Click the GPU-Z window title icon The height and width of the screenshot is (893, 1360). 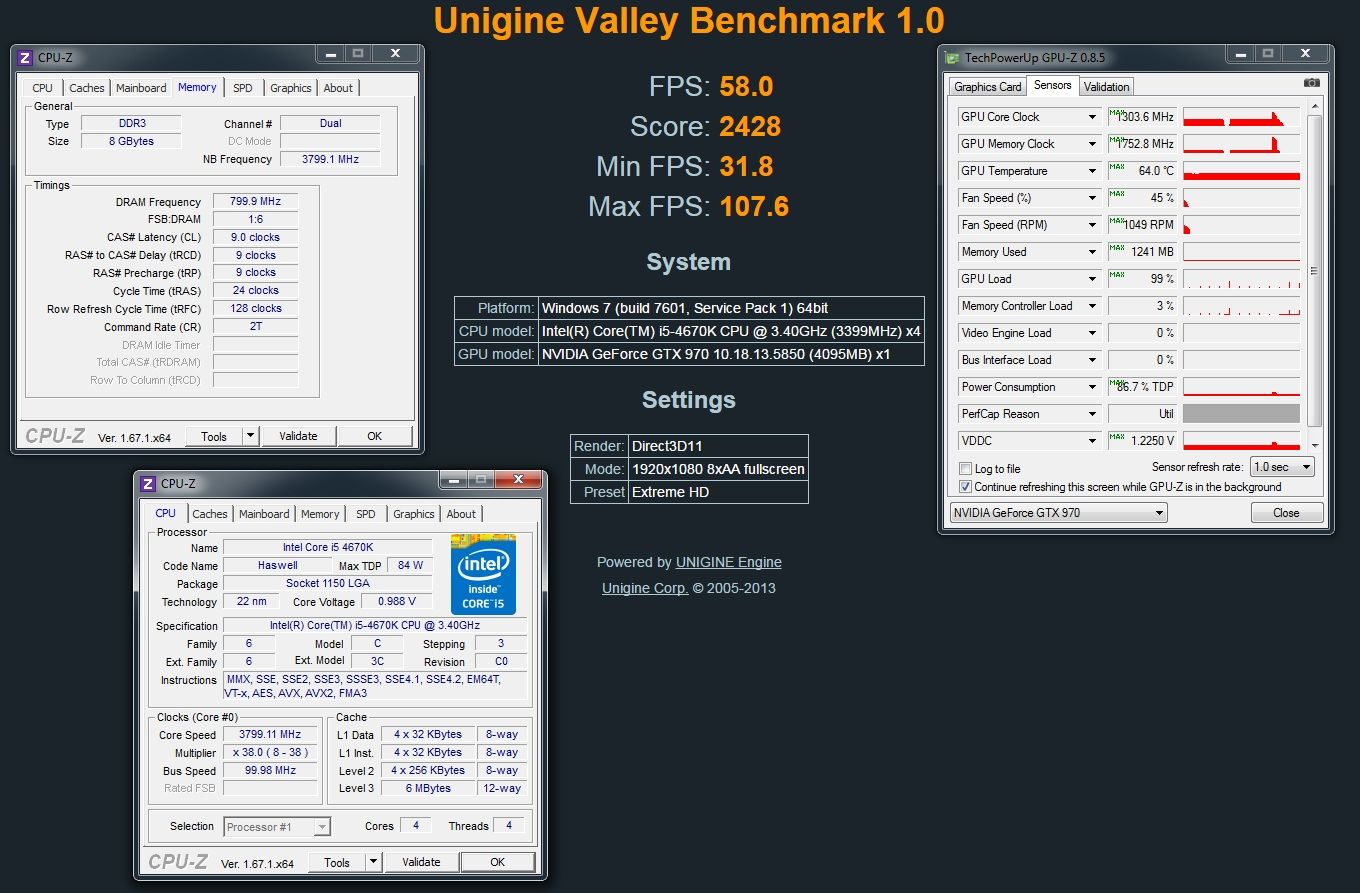[953, 58]
